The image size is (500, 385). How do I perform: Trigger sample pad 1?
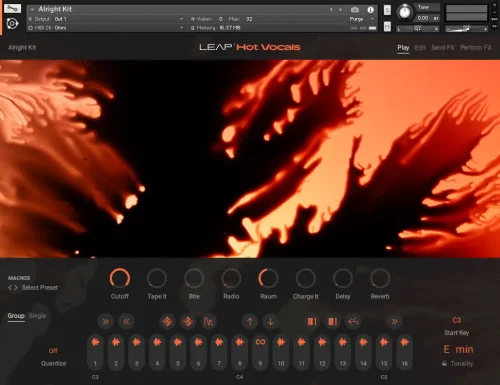click(95, 352)
